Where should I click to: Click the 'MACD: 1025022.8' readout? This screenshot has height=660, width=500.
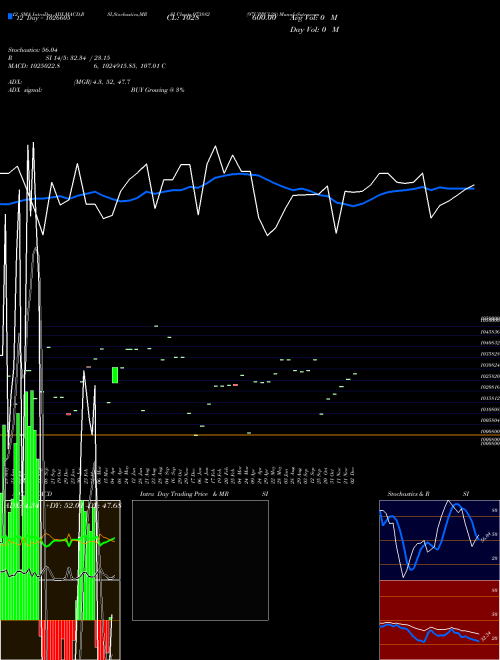[x=34, y=66]
